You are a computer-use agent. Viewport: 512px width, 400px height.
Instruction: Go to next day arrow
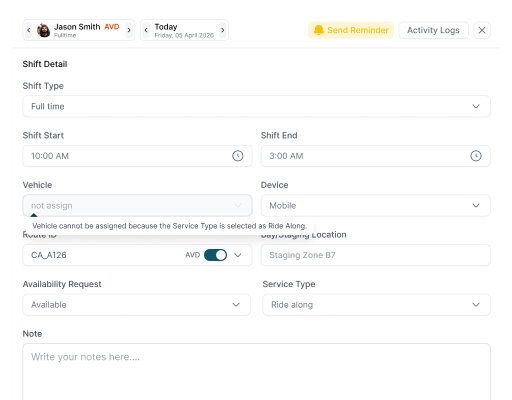coord(223,30)
